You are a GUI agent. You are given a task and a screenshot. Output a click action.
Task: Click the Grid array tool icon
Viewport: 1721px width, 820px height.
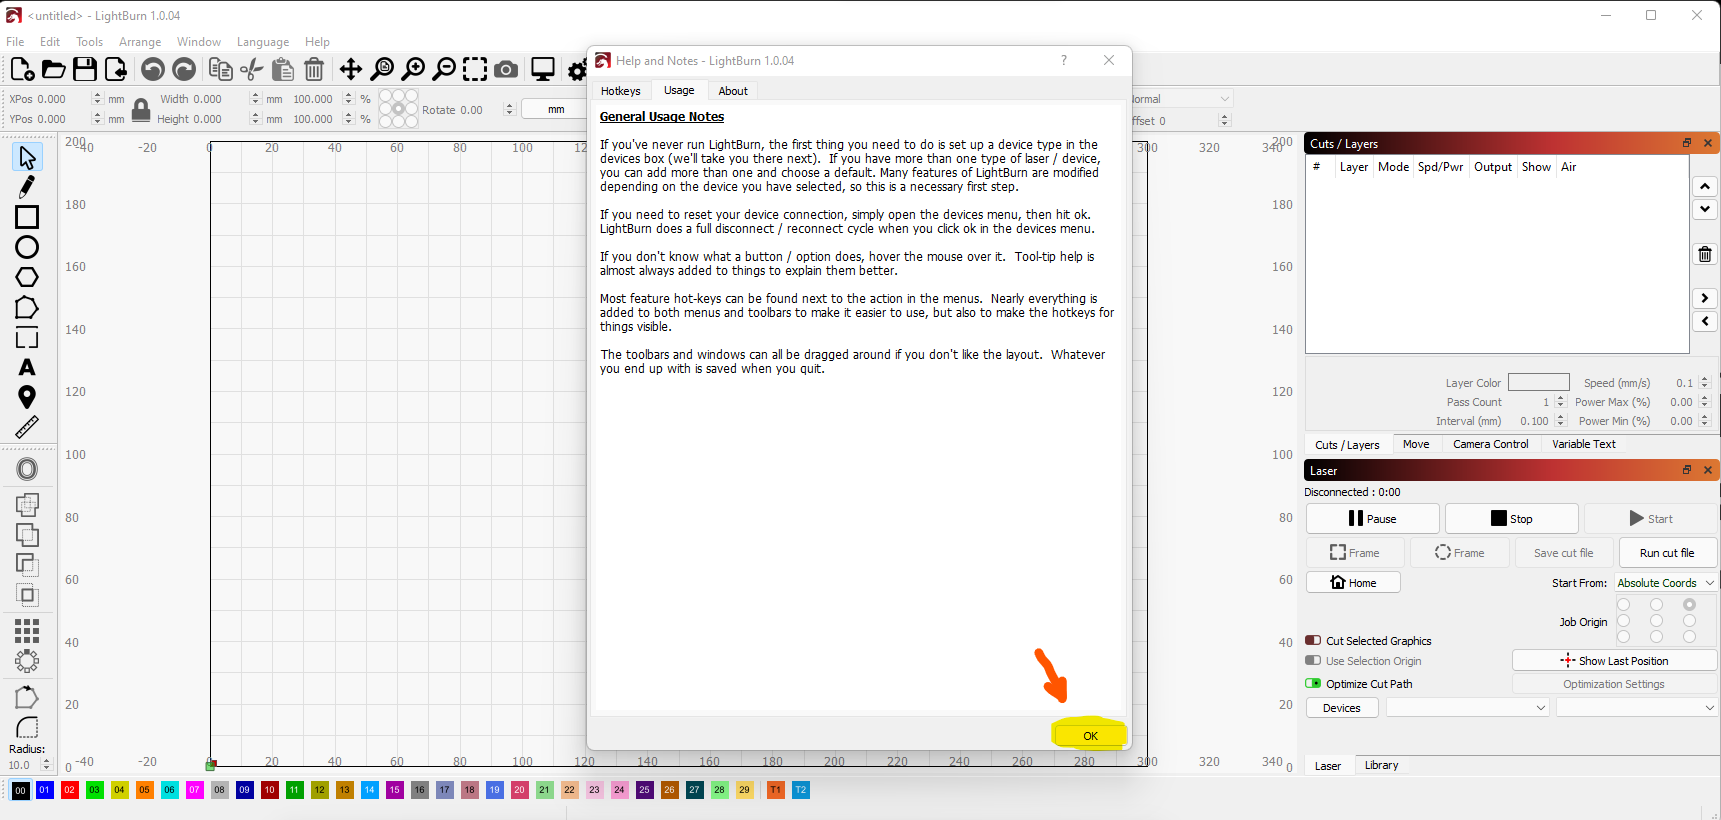click(27, 630)
